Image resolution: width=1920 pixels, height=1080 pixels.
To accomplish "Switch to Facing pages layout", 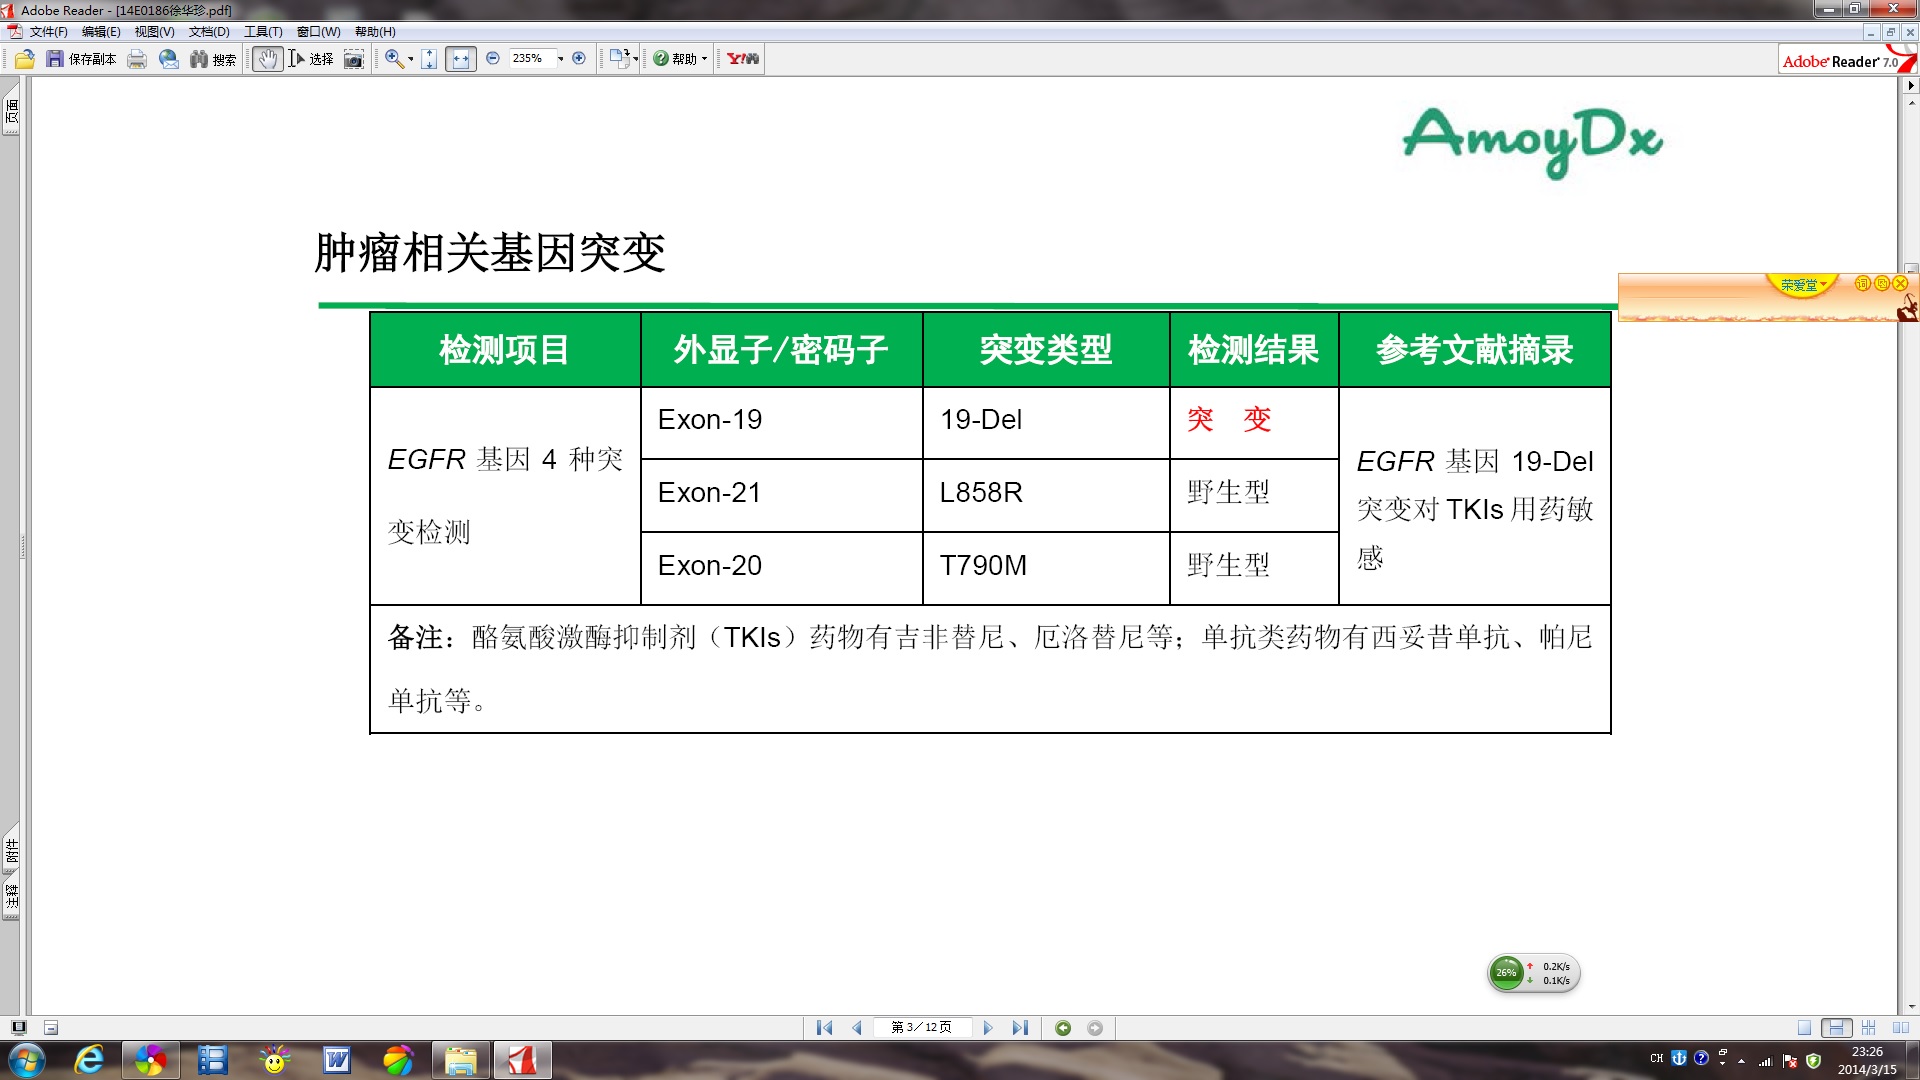I will (1900, 1027).
